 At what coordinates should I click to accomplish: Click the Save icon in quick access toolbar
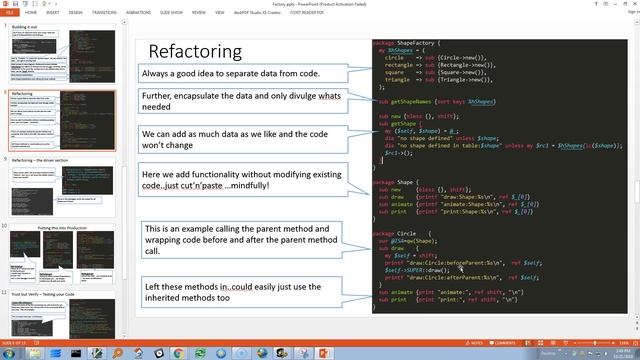[15, 4]
